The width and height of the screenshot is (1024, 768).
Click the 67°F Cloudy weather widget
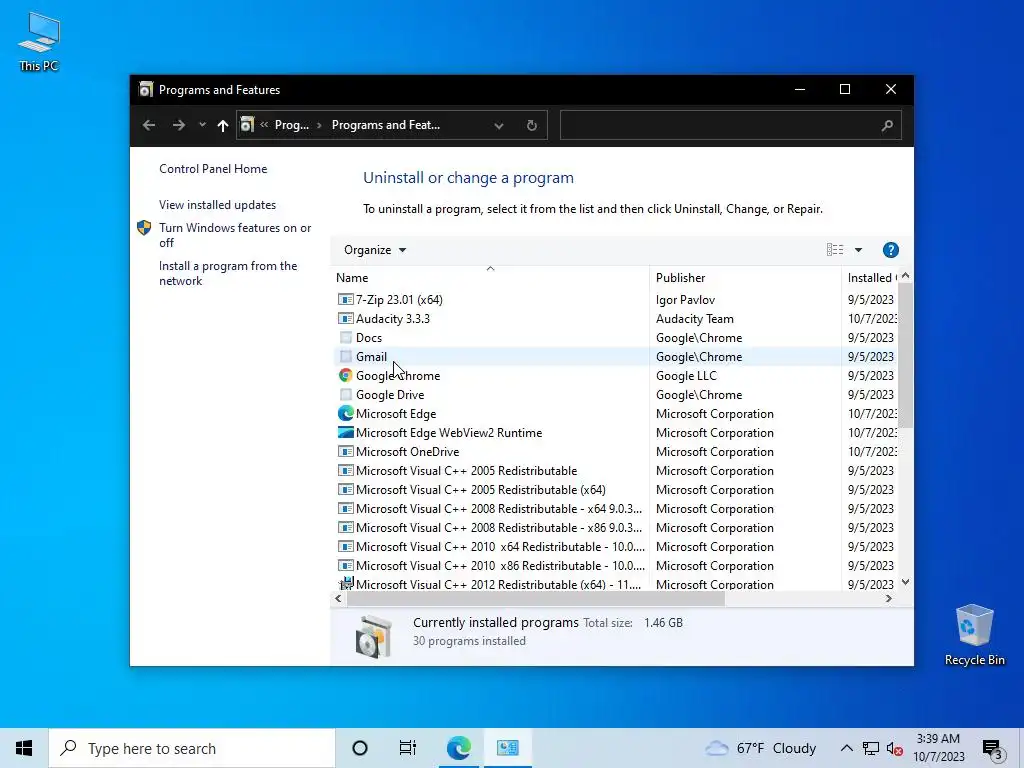(x=761, y=748)
